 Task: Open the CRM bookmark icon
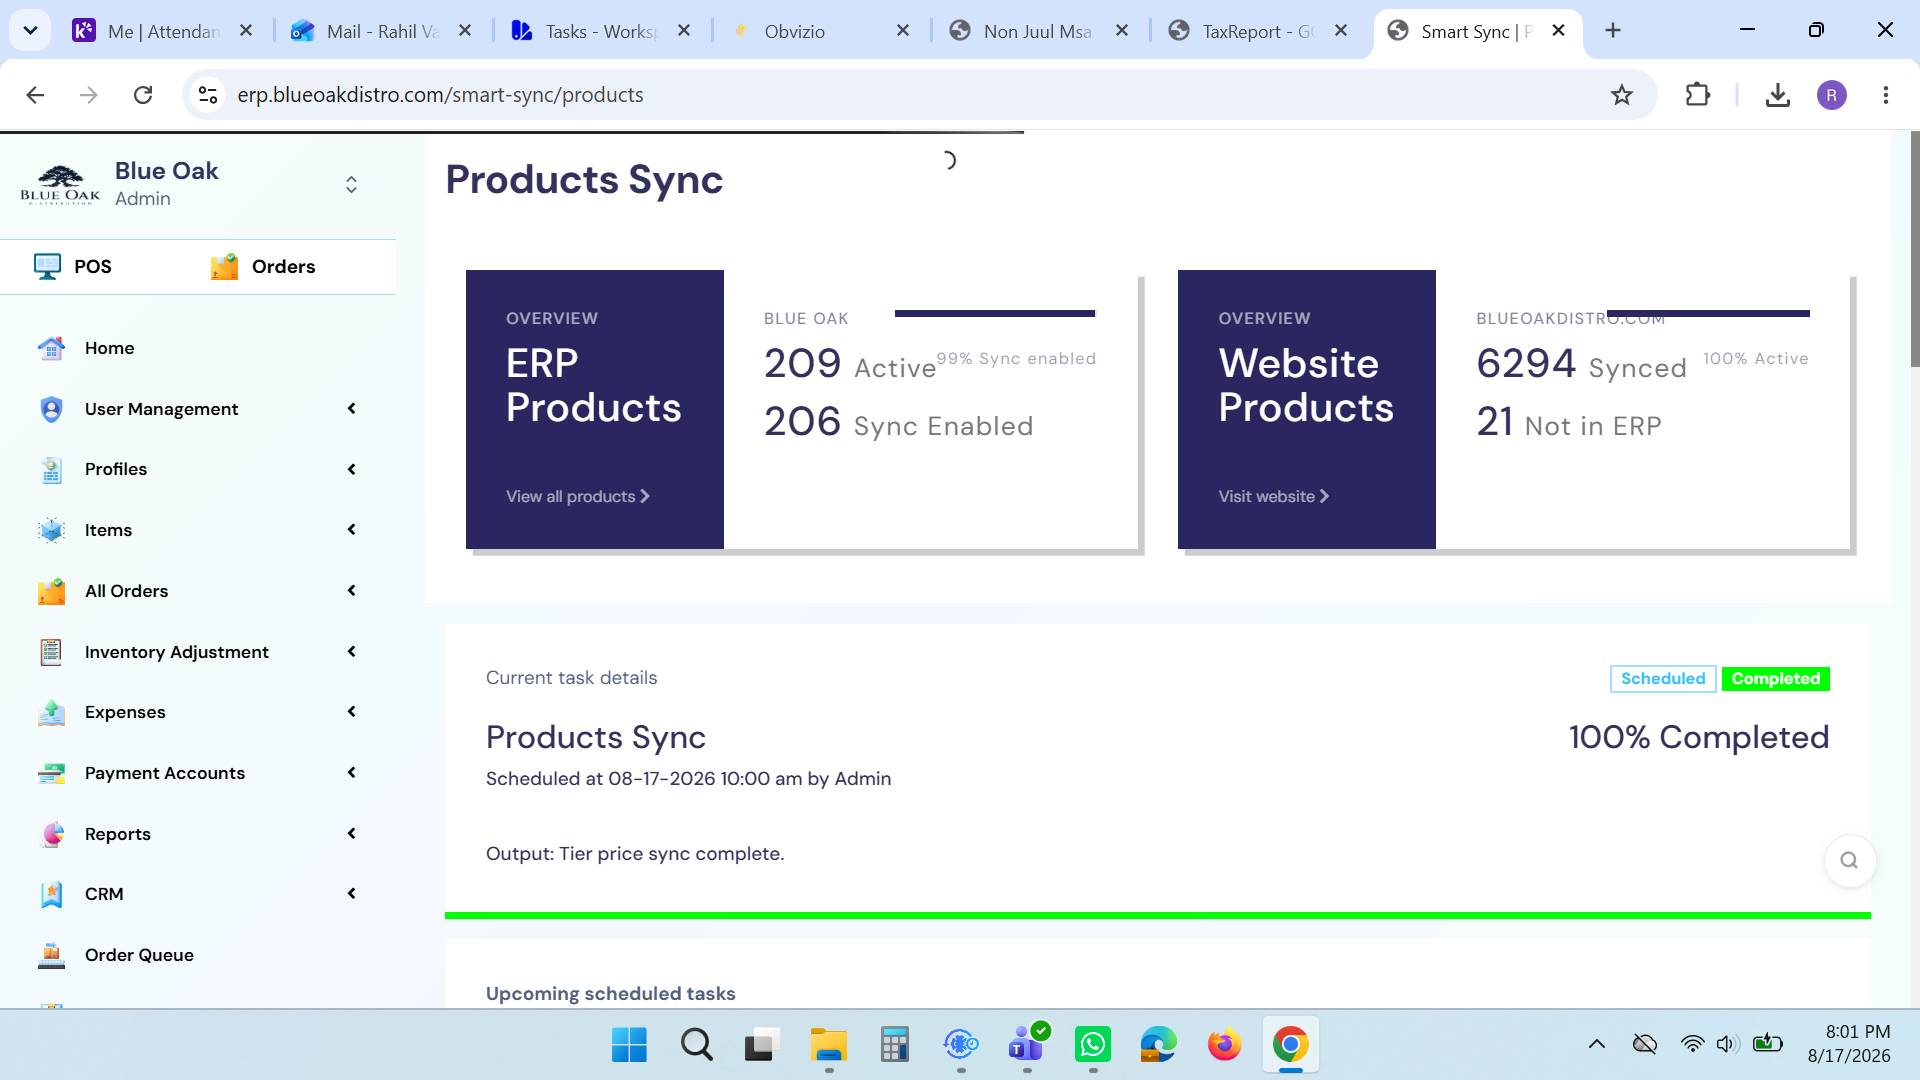click(51, 894)
